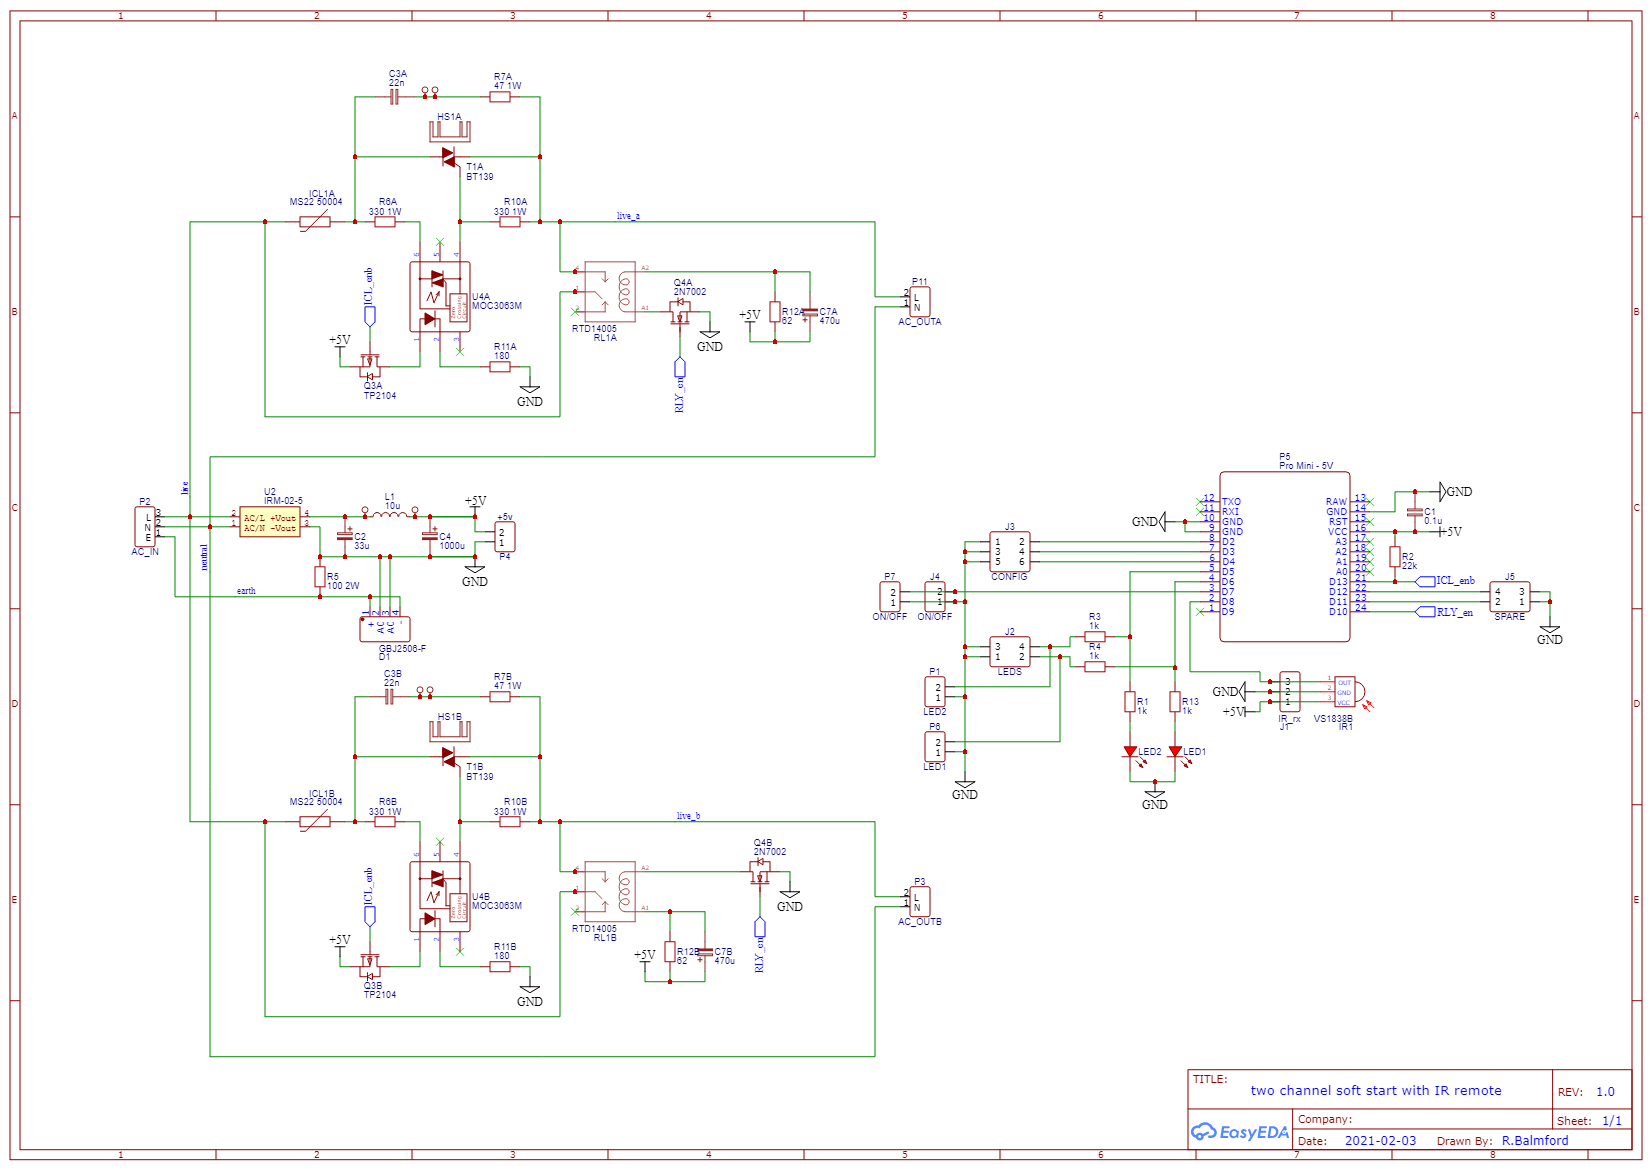Click the Sheet value '1/1'
This screenshot has width=1652, height=1170.
(1612, 1121)
